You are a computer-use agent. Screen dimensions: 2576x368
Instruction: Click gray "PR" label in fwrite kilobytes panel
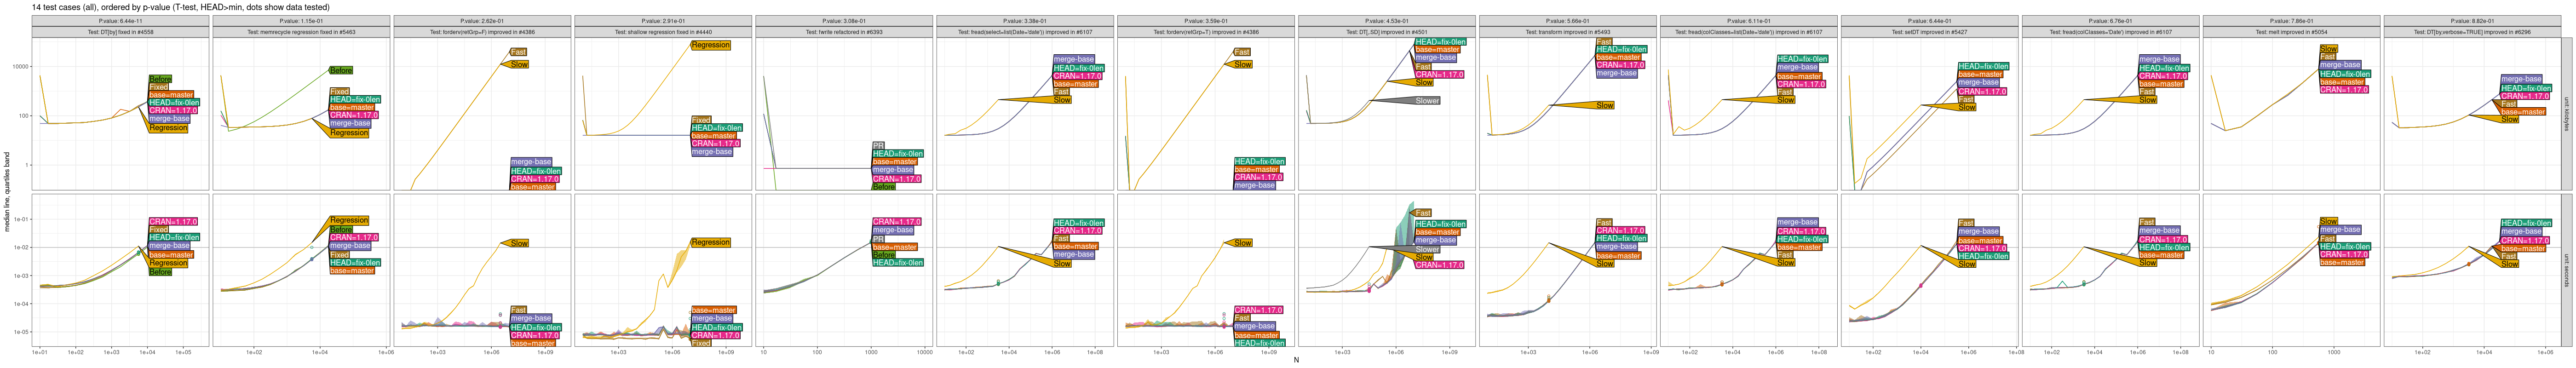point(878,146)
